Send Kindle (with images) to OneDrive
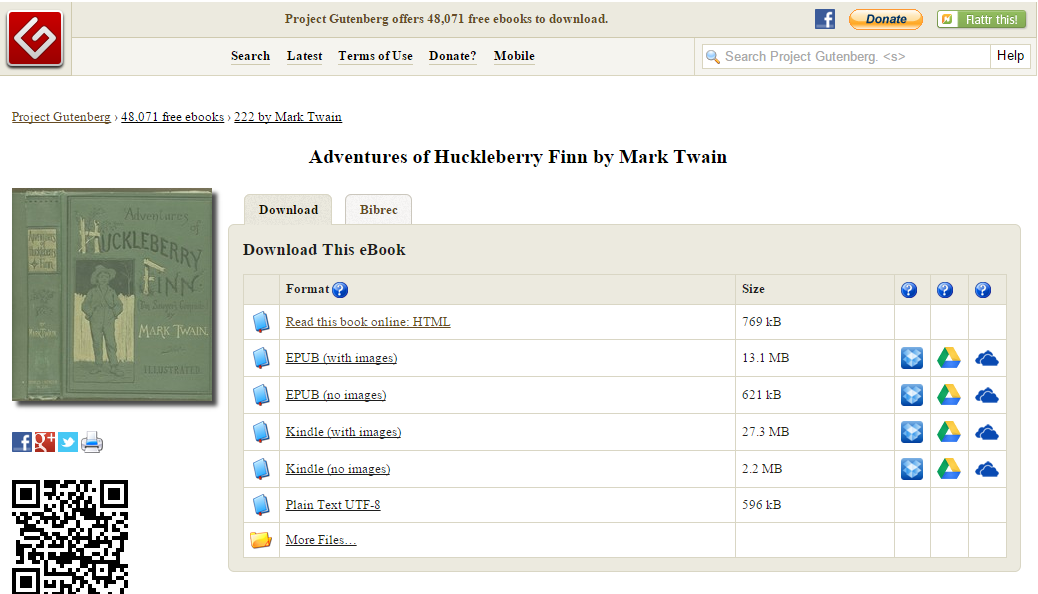 [x=986, y=433]
